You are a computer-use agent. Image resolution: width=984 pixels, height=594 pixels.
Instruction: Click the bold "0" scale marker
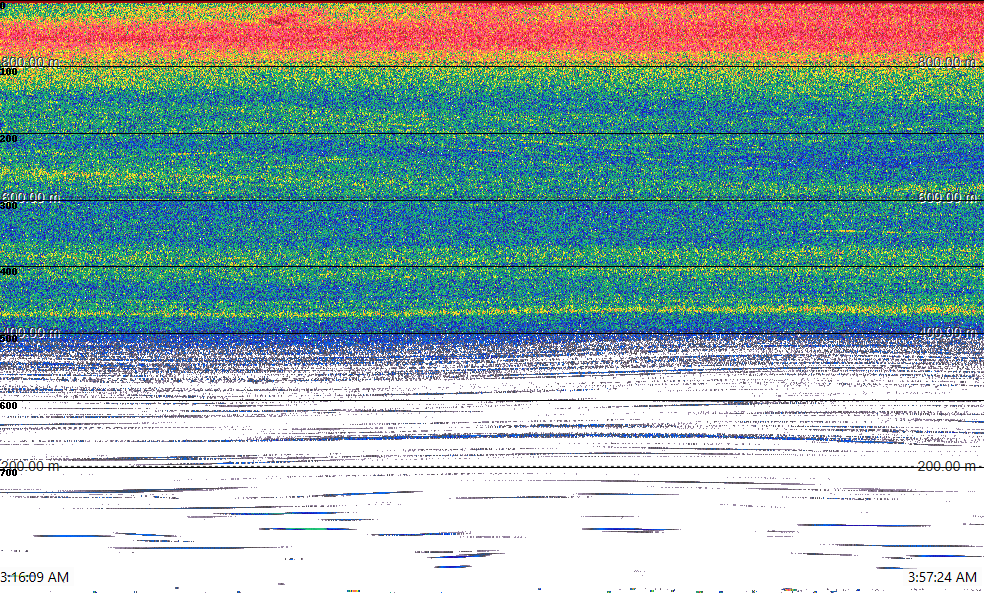3,5
